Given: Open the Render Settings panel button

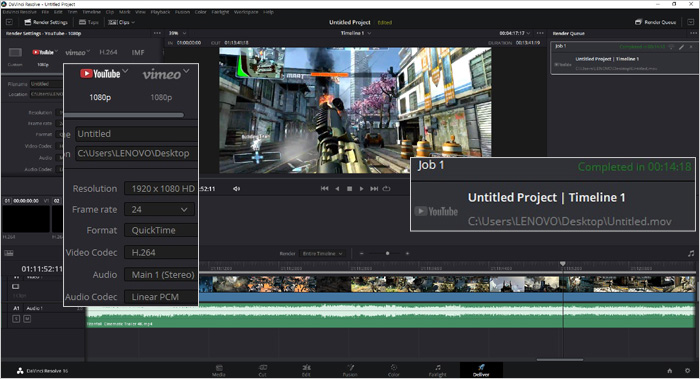Looking at the screenshot, I should click(x=46, y=22).
